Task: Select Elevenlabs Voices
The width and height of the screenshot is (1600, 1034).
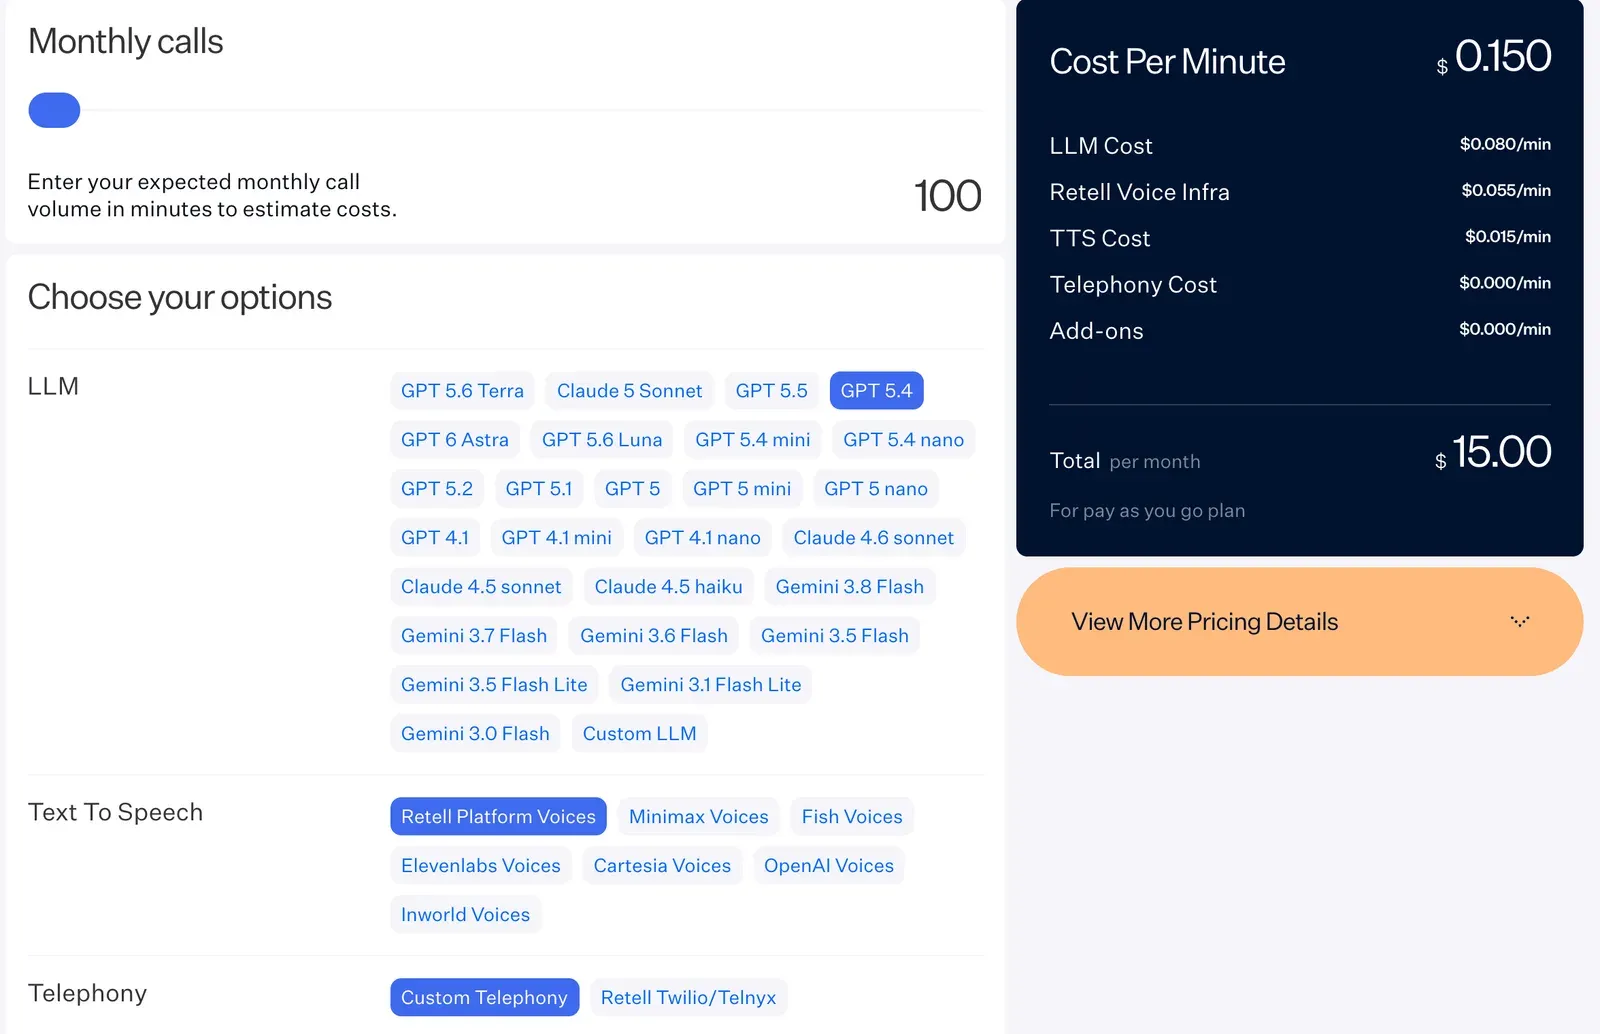Action: [x=480, y=866]
